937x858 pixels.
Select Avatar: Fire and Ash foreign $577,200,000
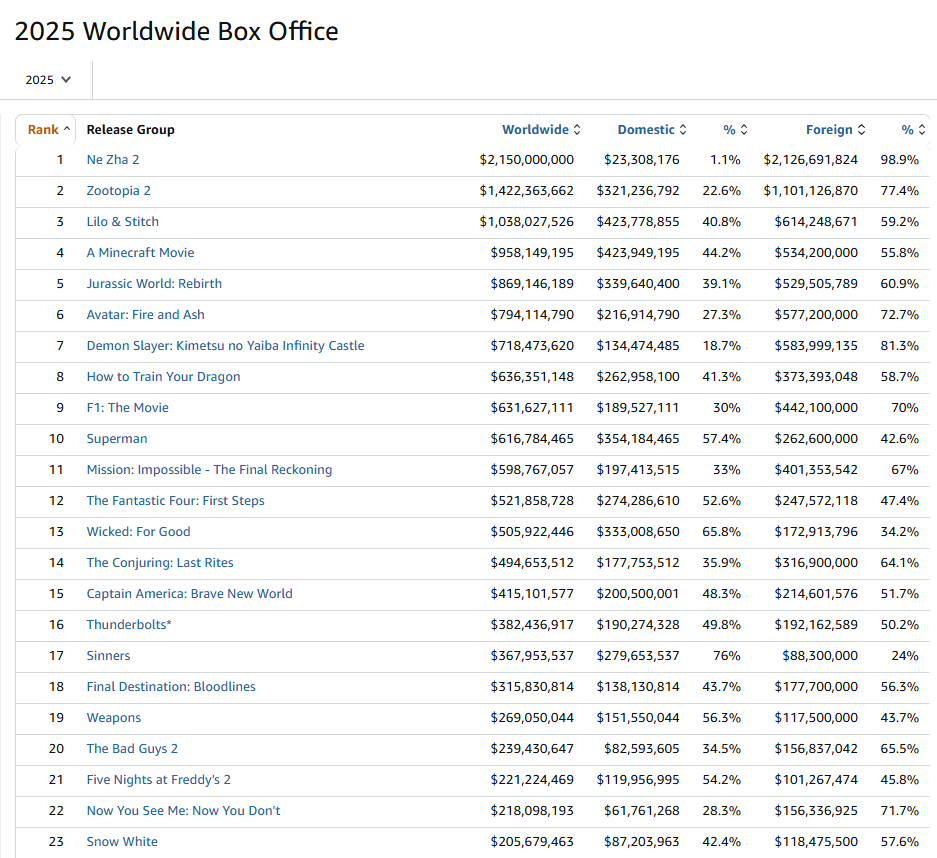816,315
